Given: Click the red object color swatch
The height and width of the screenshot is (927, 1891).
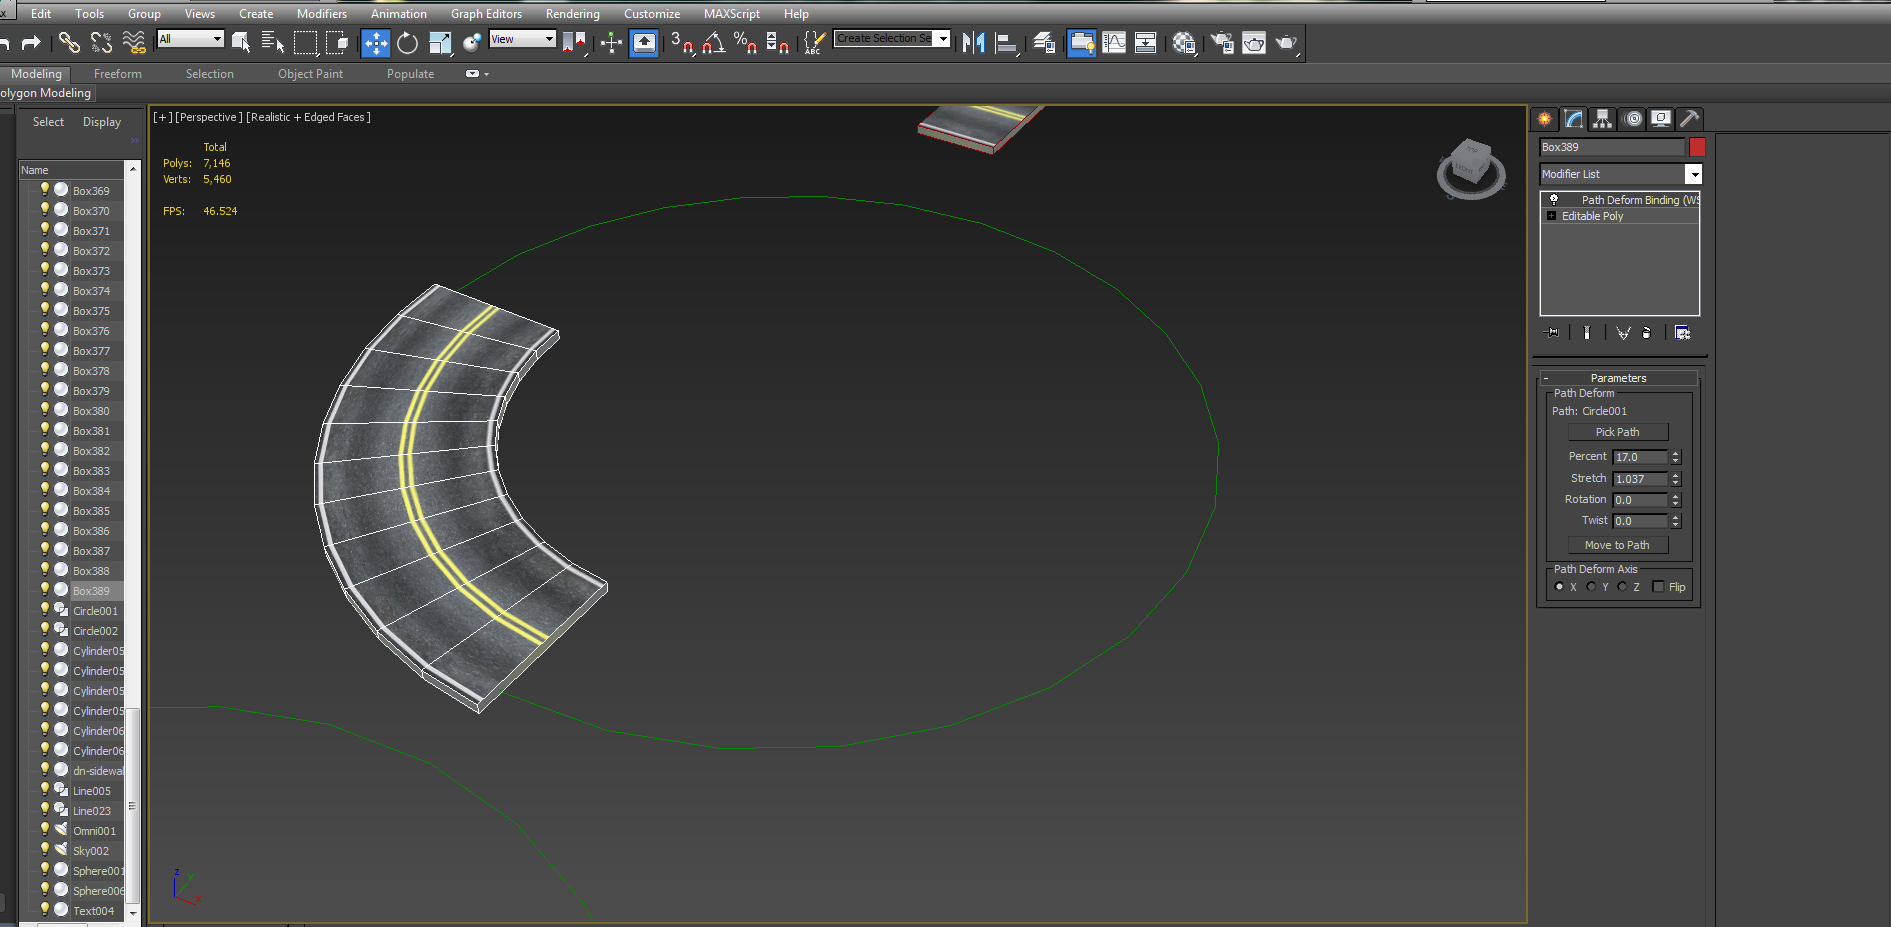Looking at the screenshot, I should 1697,147.
